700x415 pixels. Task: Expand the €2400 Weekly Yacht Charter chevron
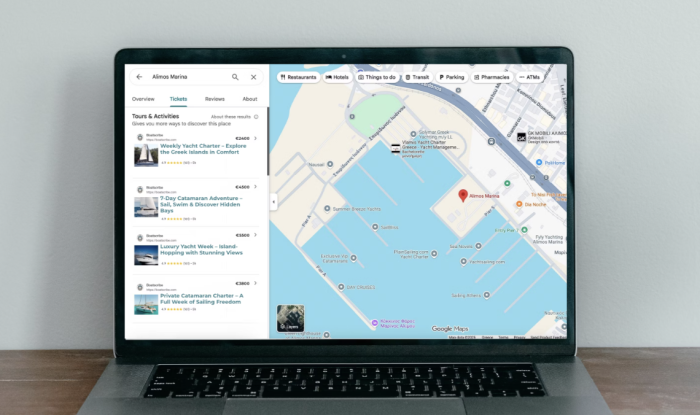(255, 138)
